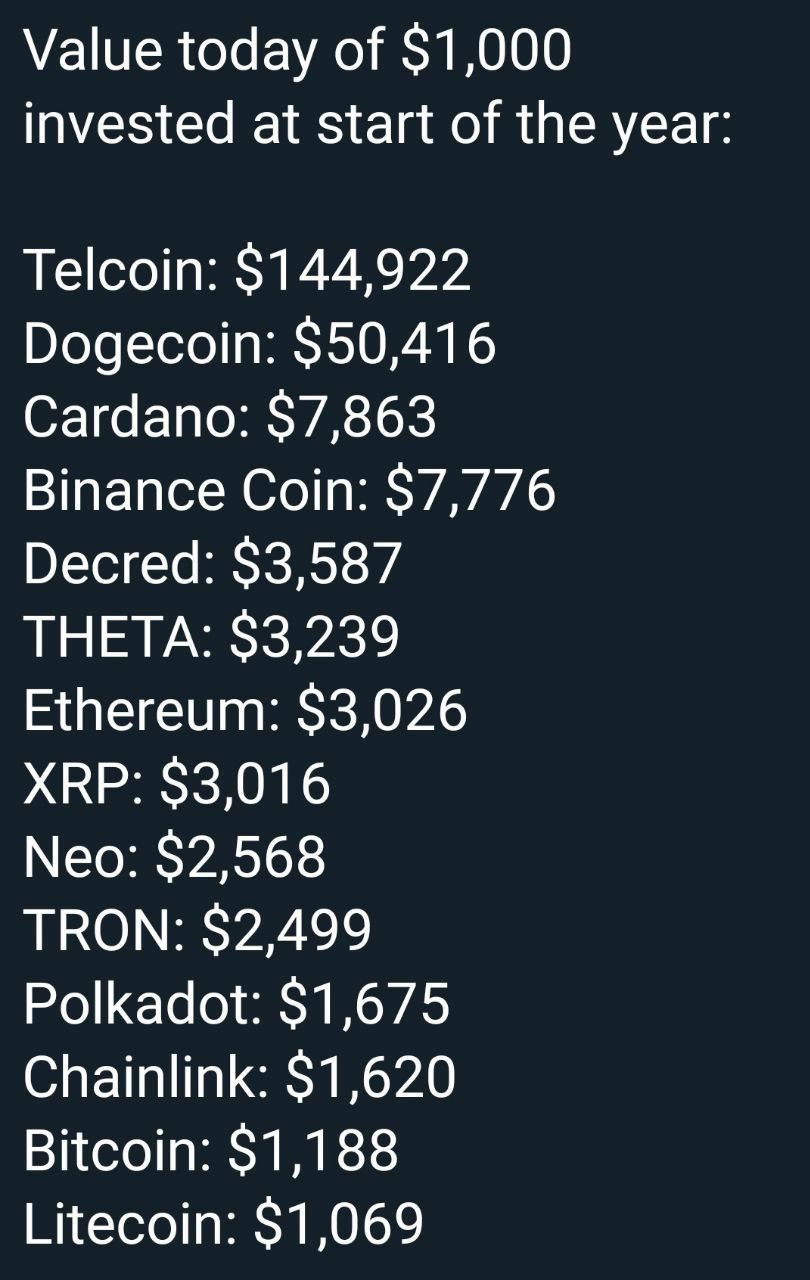Screen dimensions: 810x1280
Task: Select the Decred $3,587 line
Action: 212,564
